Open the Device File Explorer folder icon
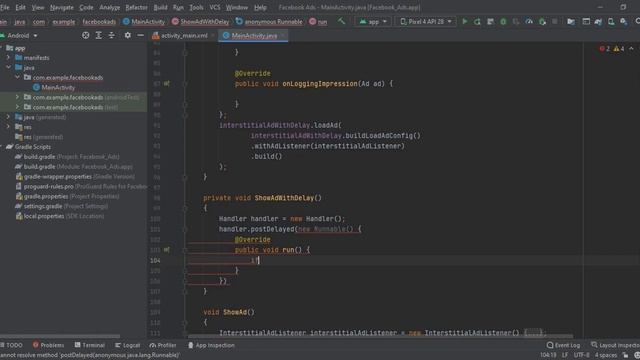 point(571,22)
